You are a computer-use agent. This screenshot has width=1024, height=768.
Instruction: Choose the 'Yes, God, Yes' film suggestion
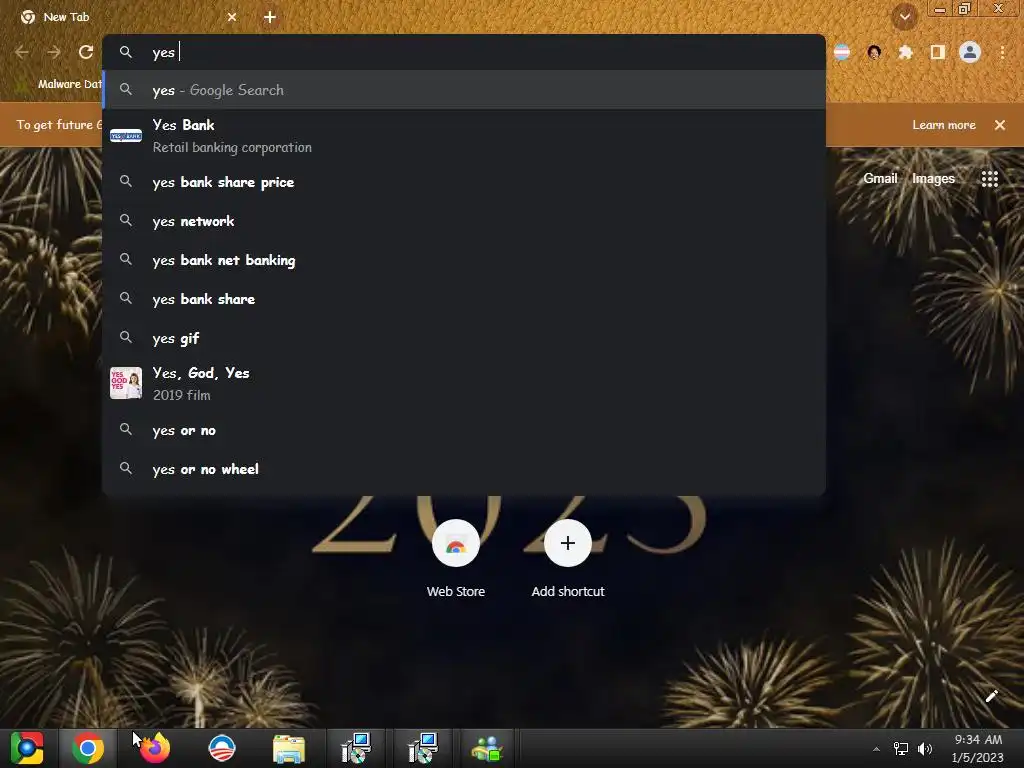464,383
